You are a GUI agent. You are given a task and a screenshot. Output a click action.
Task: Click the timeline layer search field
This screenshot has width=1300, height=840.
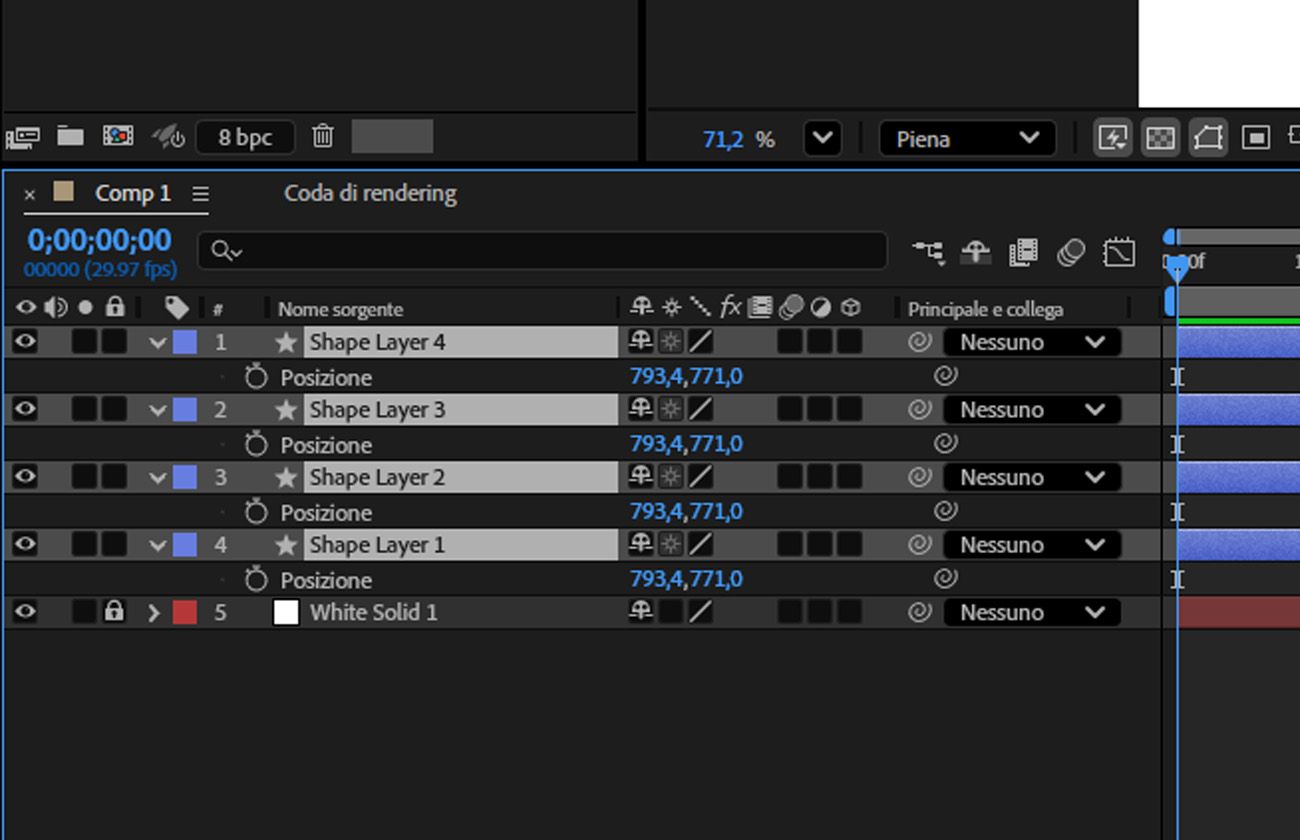coord(542,251)
